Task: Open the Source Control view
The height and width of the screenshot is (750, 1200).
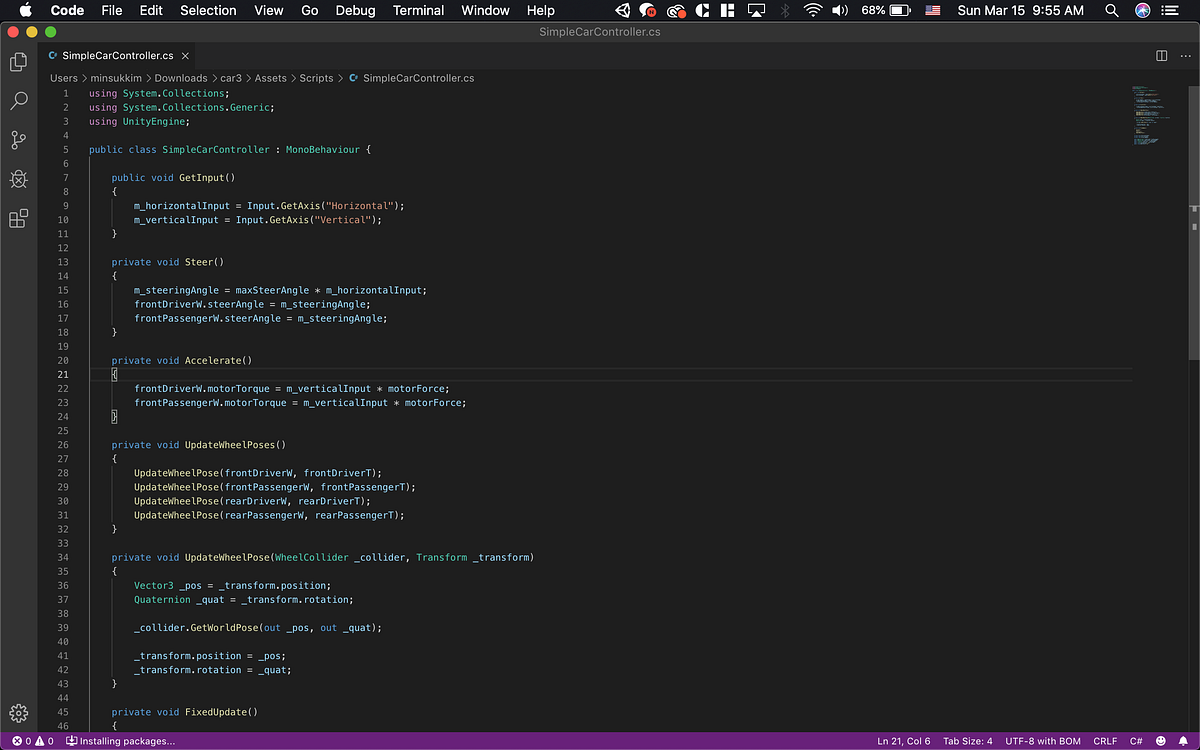Action: pos(18,140)
